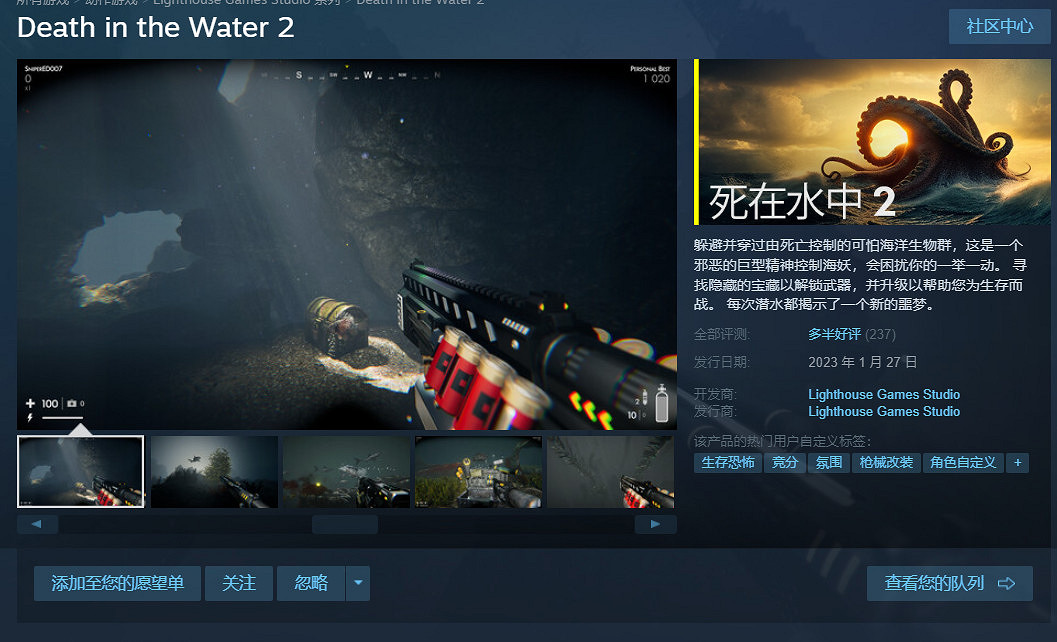Image resolution: width=1057 pixels, height=642 pixels.
Task: Click 忽略 to ignore this game
Action: 310,583
